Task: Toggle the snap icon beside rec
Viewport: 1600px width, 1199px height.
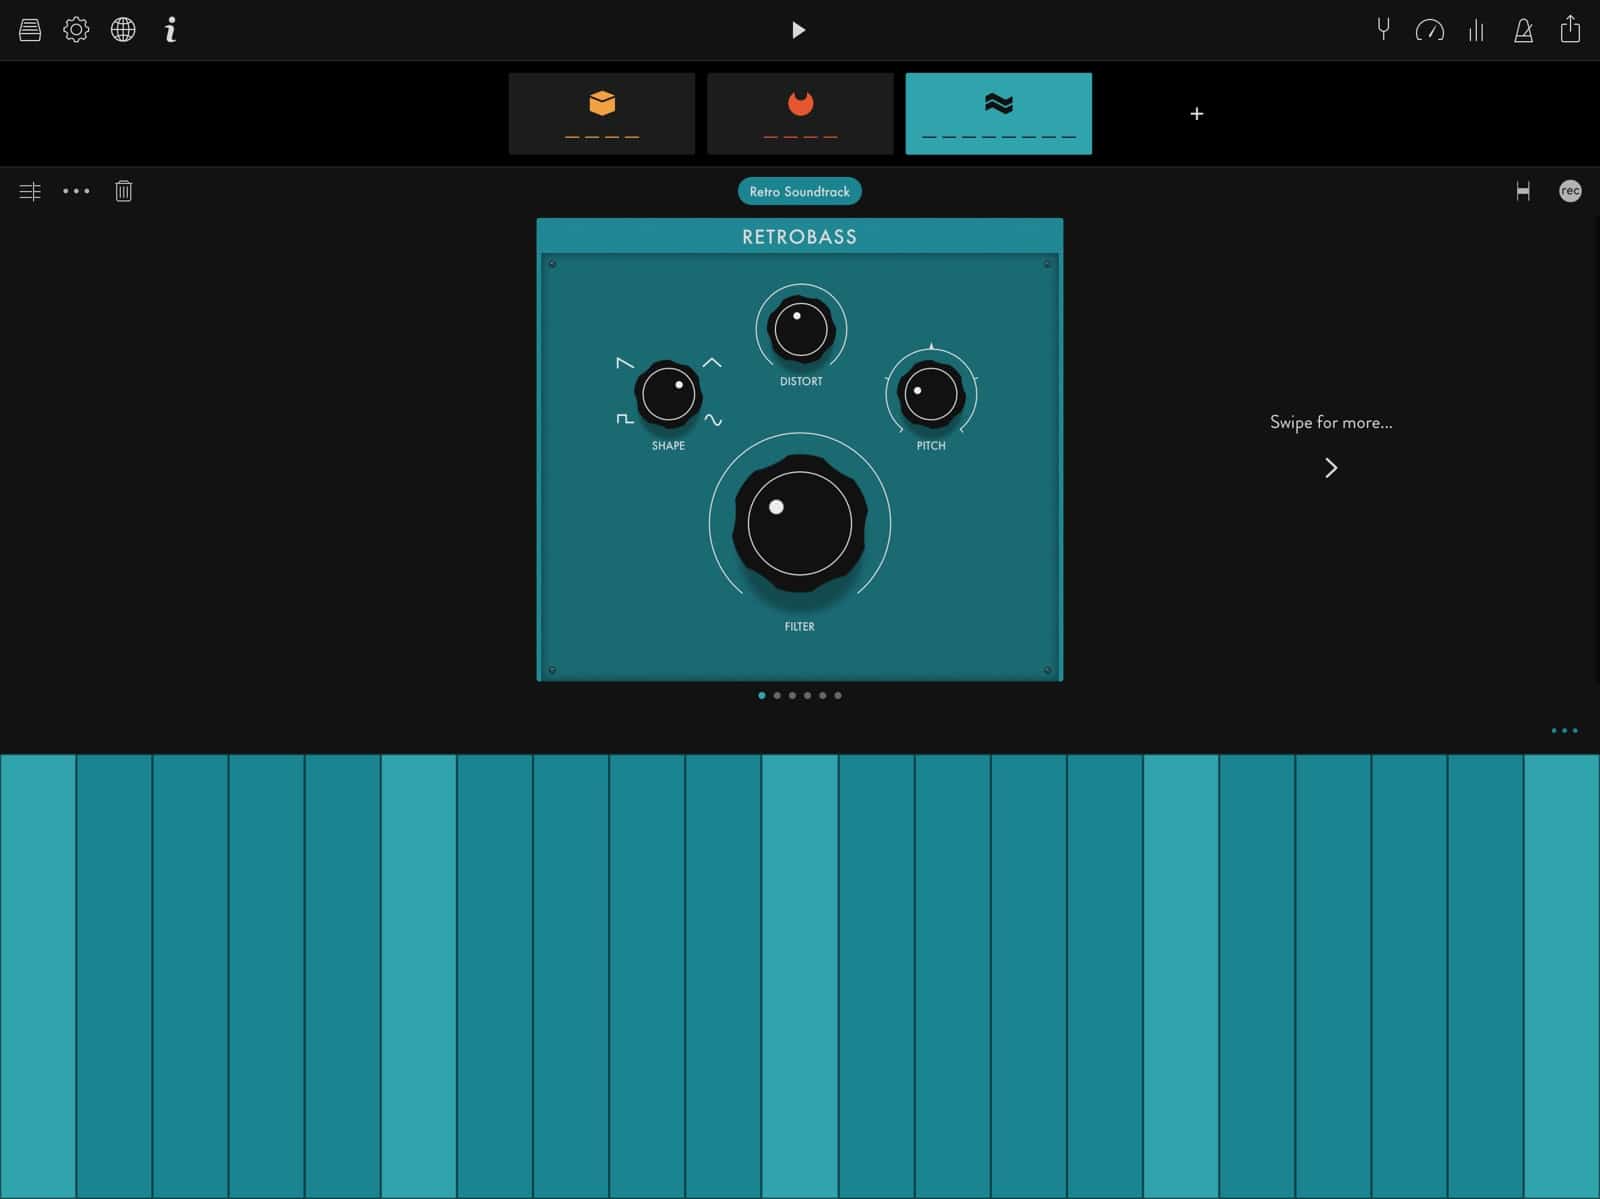Action: click(x=1523, y=191)
